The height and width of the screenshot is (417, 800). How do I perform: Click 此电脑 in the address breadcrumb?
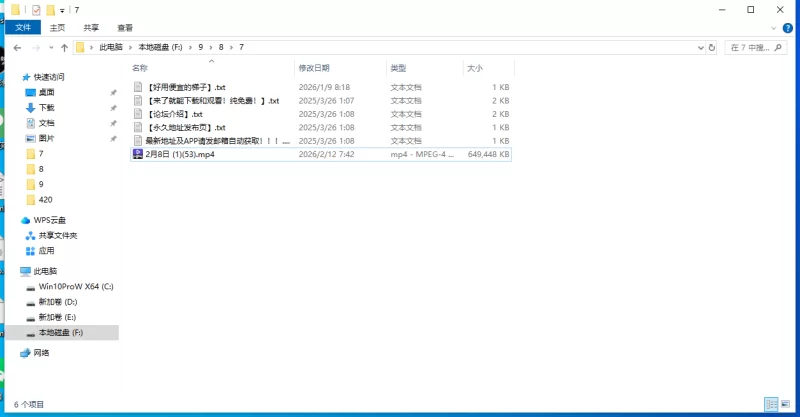tap(111, 47)
